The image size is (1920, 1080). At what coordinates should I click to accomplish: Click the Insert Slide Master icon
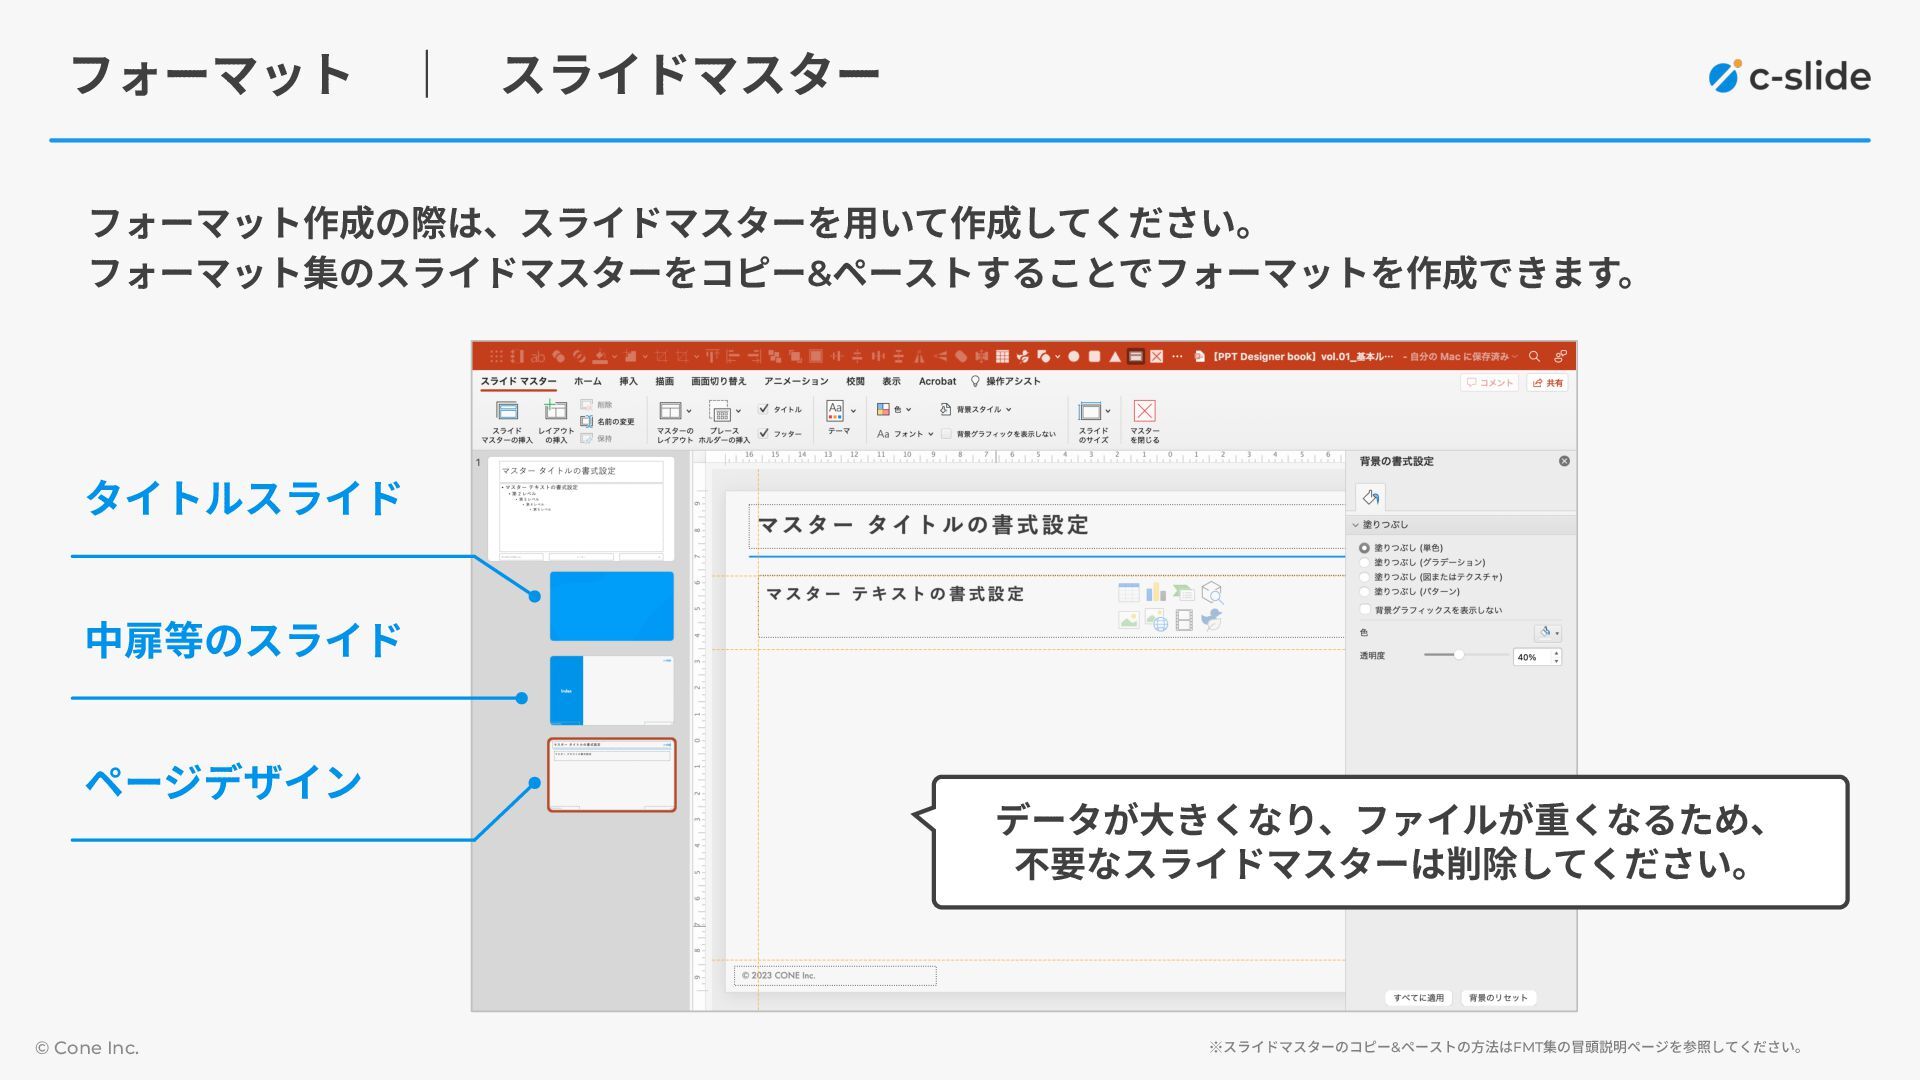507,411
